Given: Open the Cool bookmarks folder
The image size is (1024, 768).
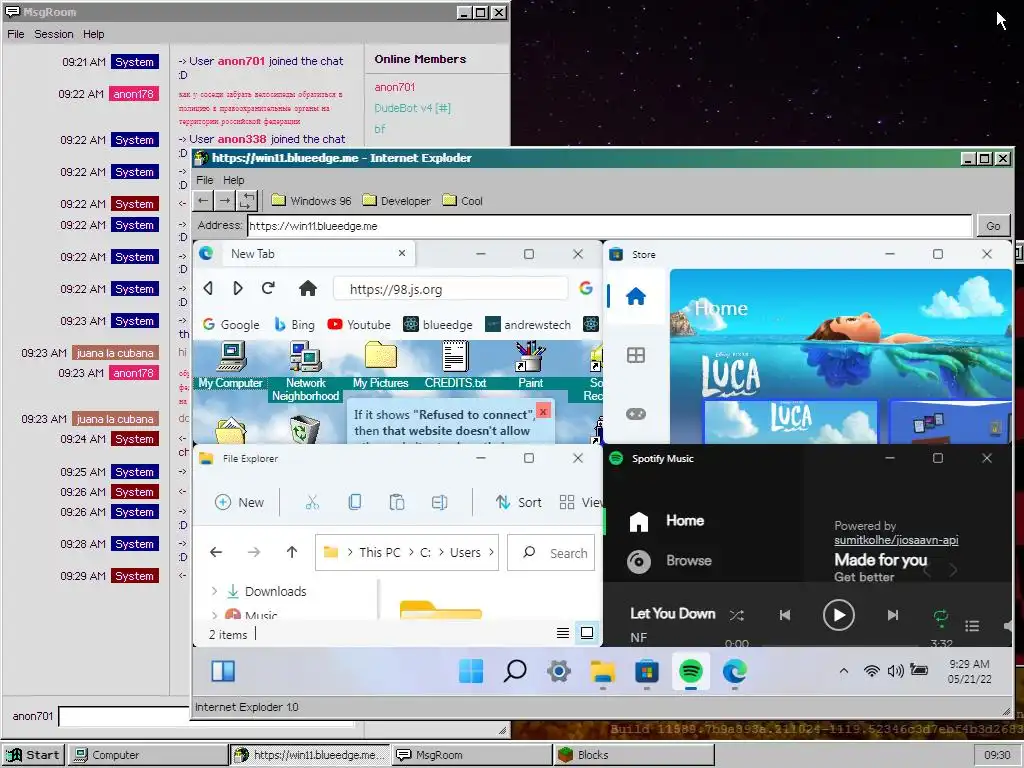Looking at the screenshot, I should click(462, 200).
